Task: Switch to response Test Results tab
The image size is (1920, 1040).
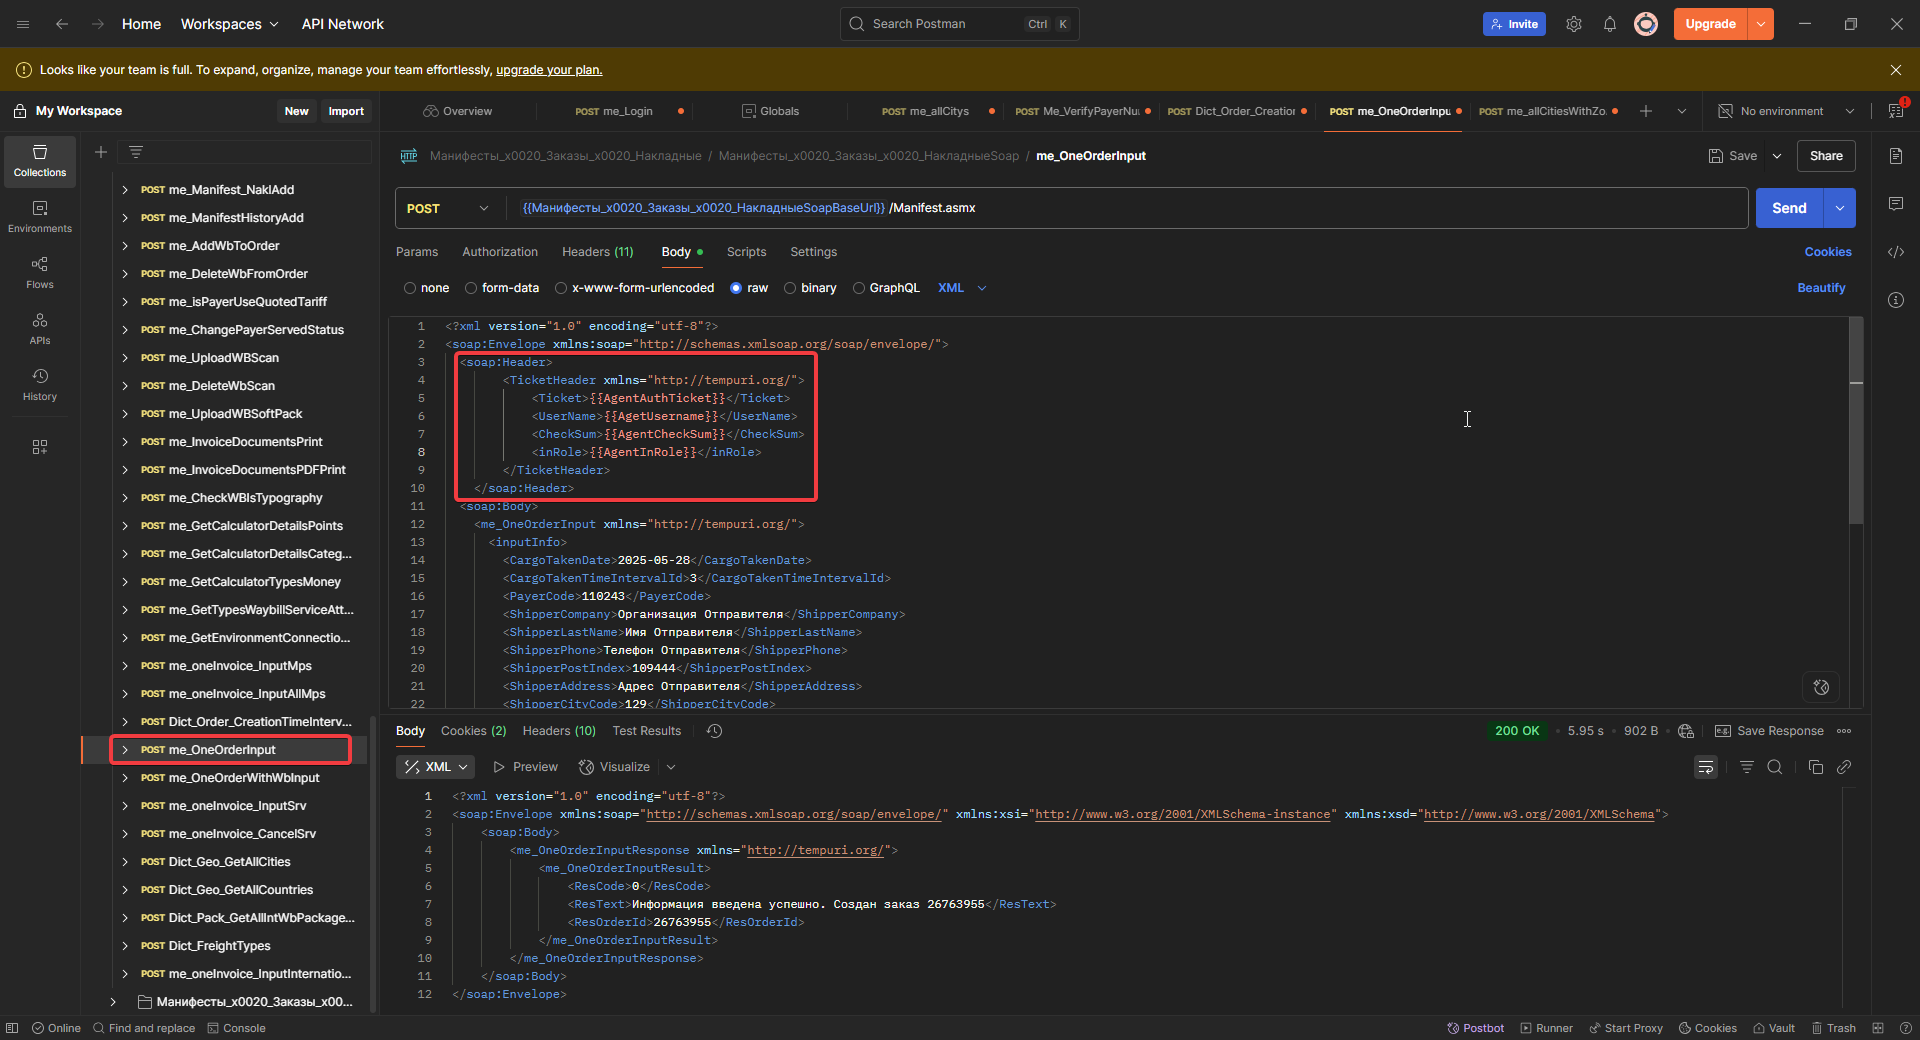Action: click(x=647, y=731)
